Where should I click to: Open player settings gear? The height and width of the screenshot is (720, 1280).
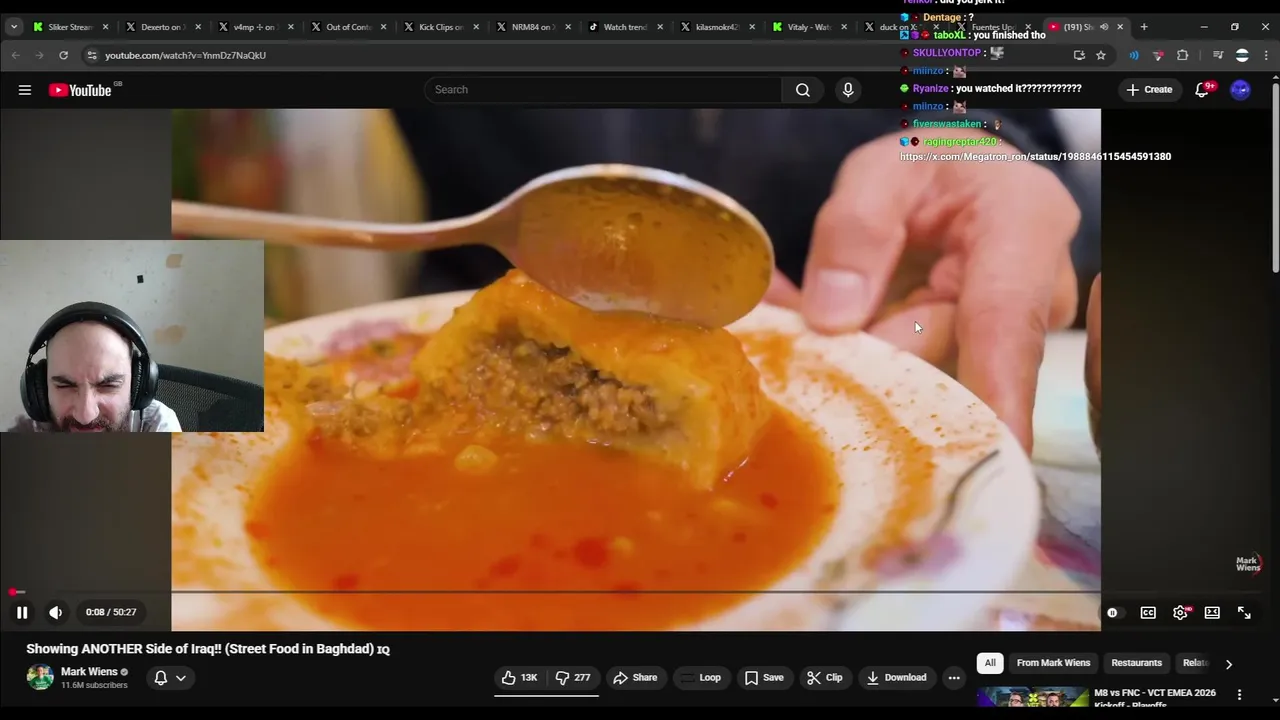[1180, 613]
